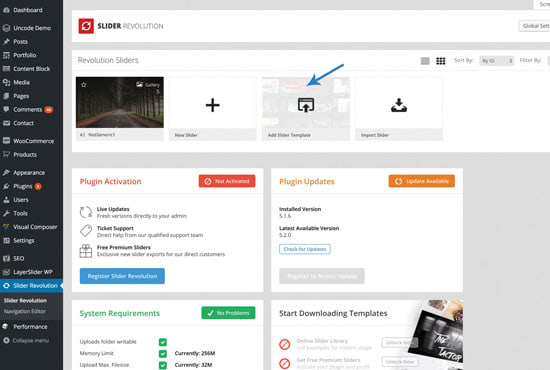Open Uncode Demo menu item
This screenshot has height=370, width=550.
coord(32,28)
